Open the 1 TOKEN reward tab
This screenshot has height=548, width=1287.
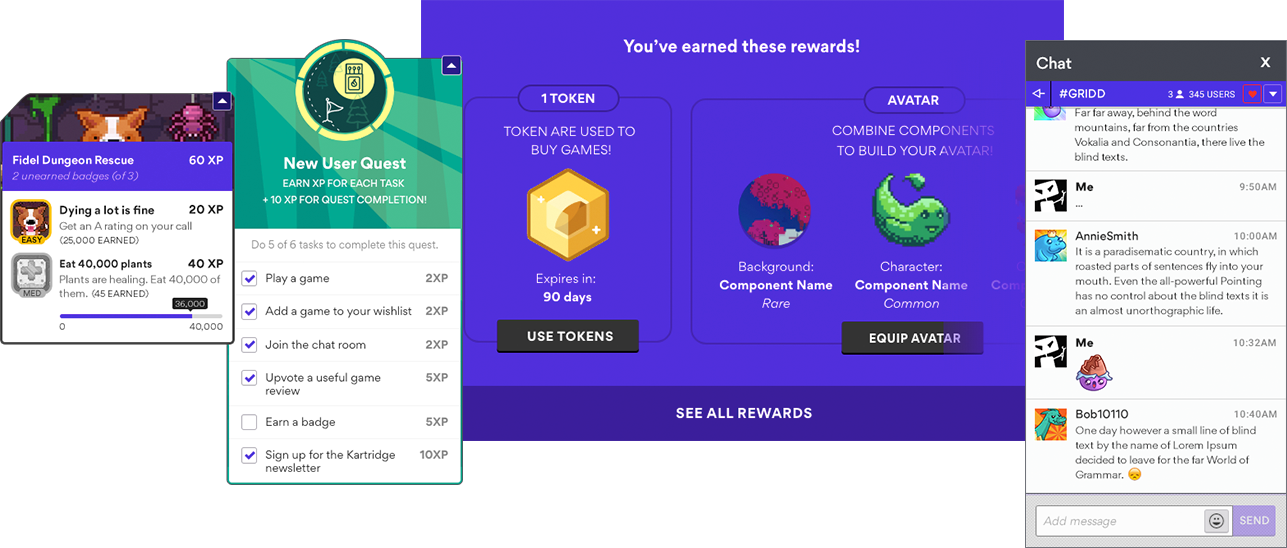coord(568,98)
